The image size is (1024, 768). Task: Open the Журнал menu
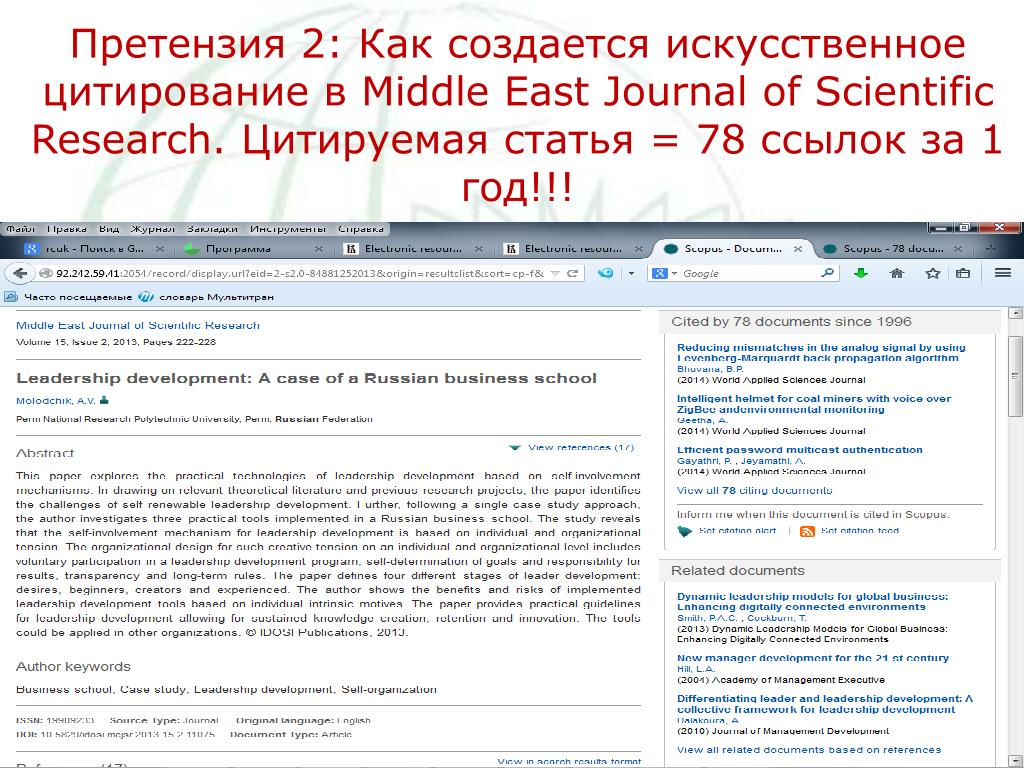[153, 229]
